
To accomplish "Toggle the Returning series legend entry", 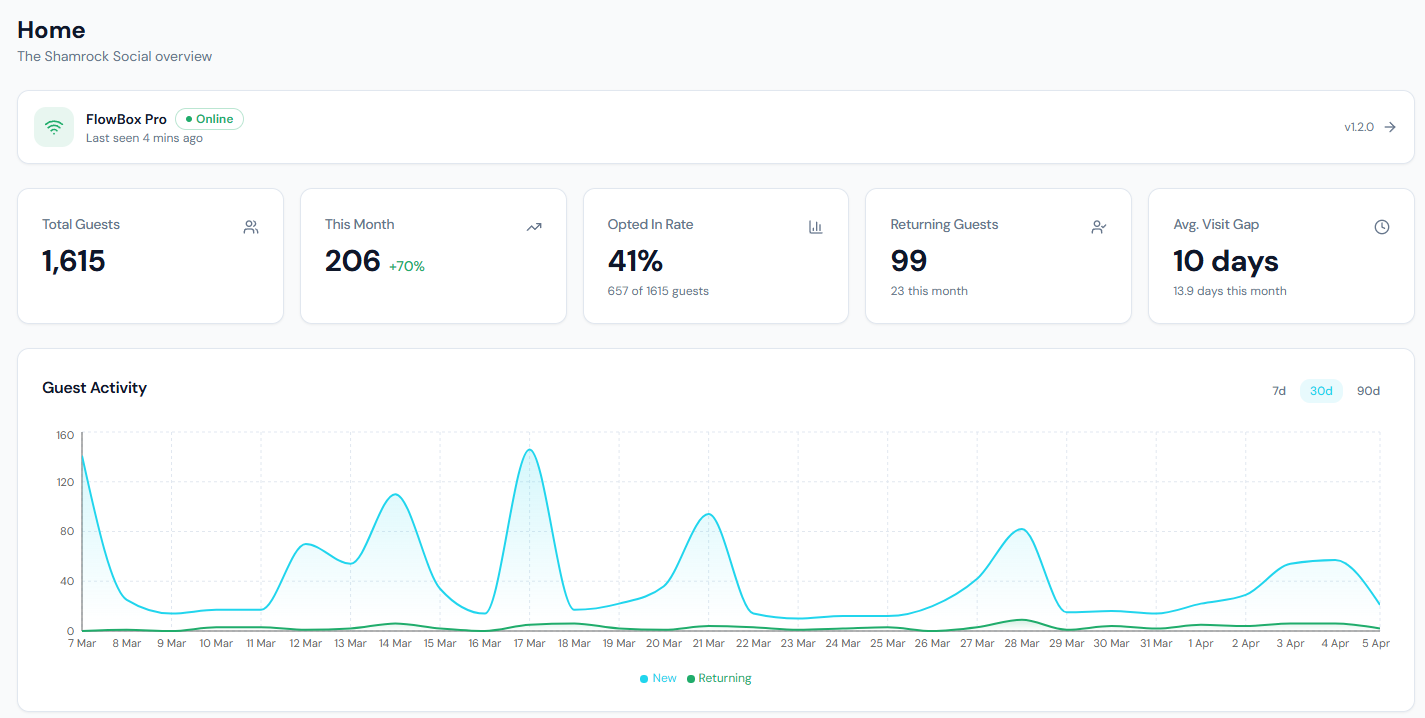I will 719,678.
